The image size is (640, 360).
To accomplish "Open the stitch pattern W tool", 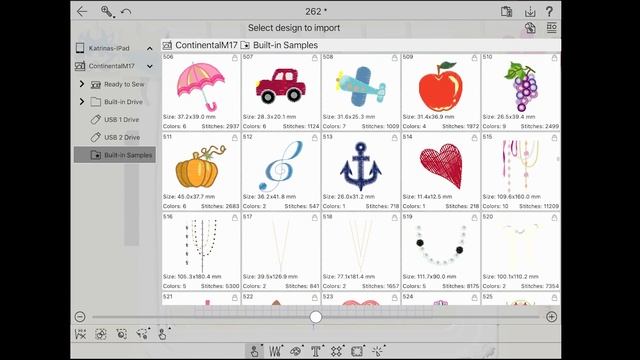I will tap(276, 351).
